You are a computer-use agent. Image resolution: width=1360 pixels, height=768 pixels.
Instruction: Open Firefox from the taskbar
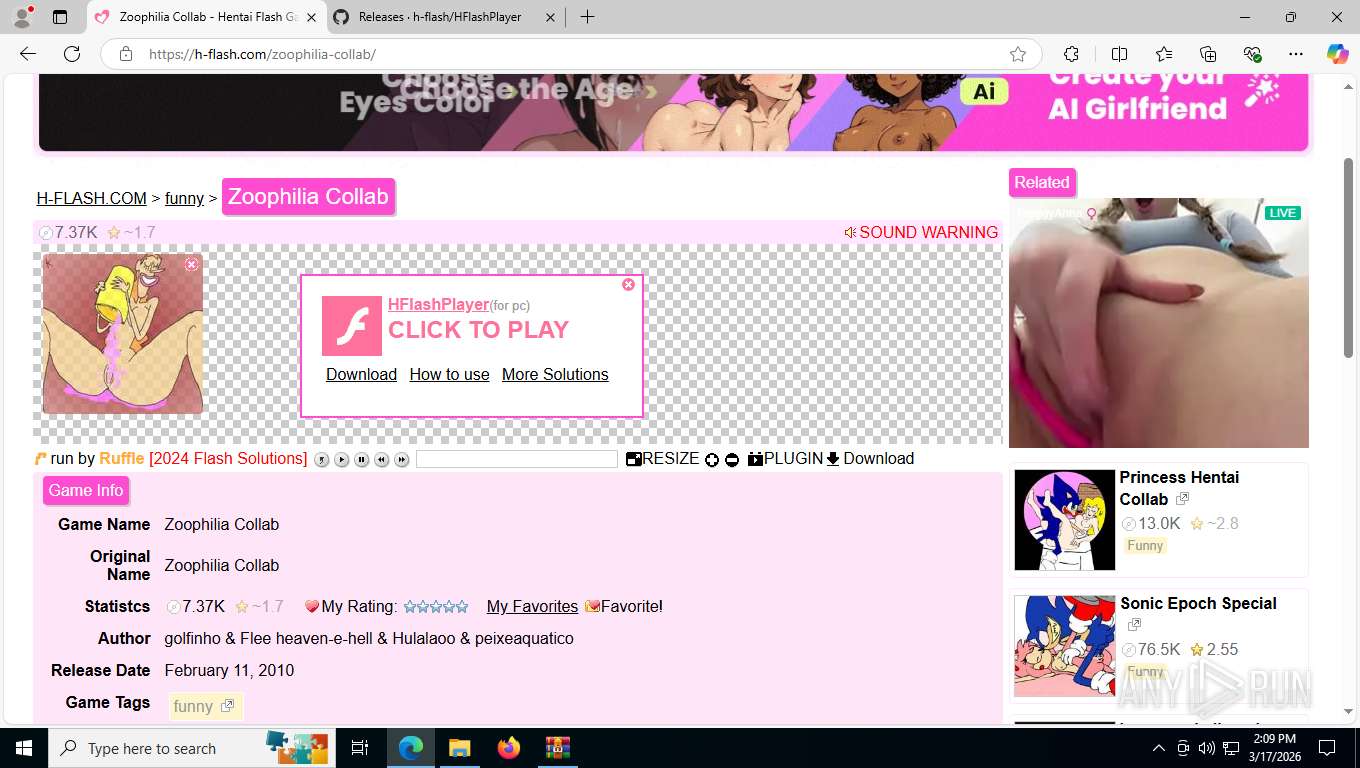coord(508,748)
